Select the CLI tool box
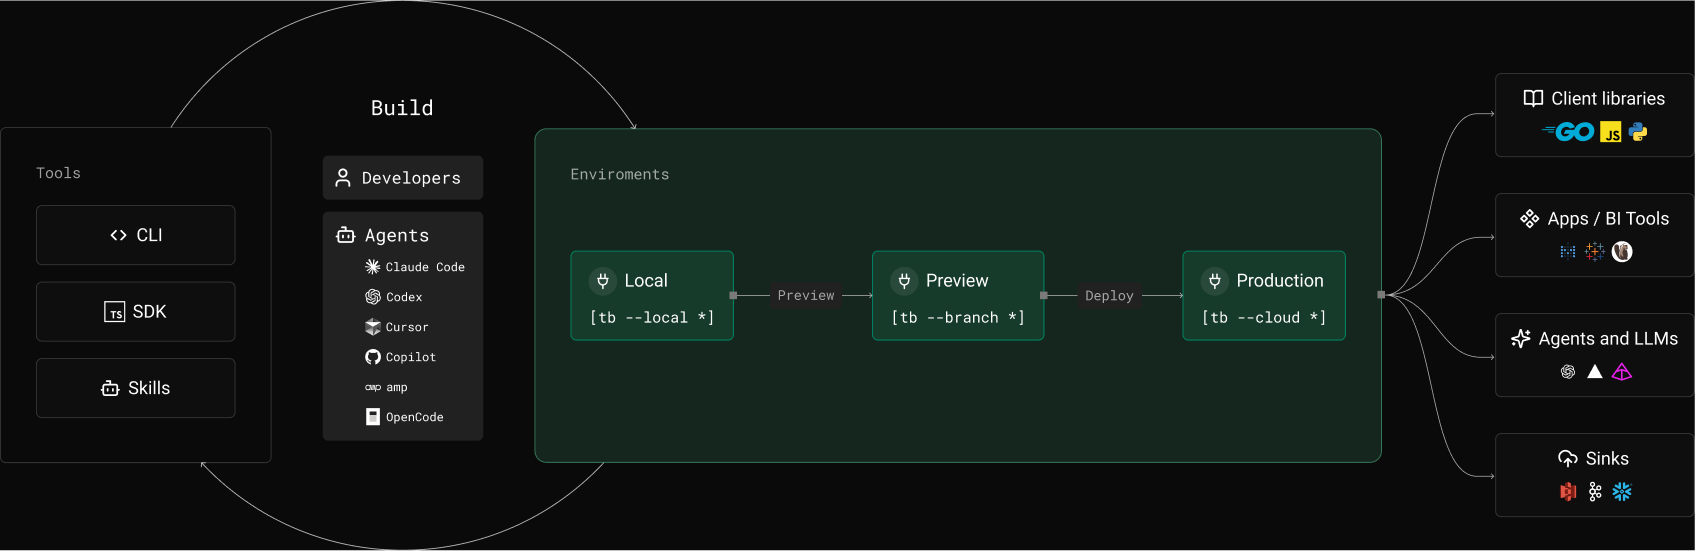This screenshot has width=1695, height=551. (136, 235)
